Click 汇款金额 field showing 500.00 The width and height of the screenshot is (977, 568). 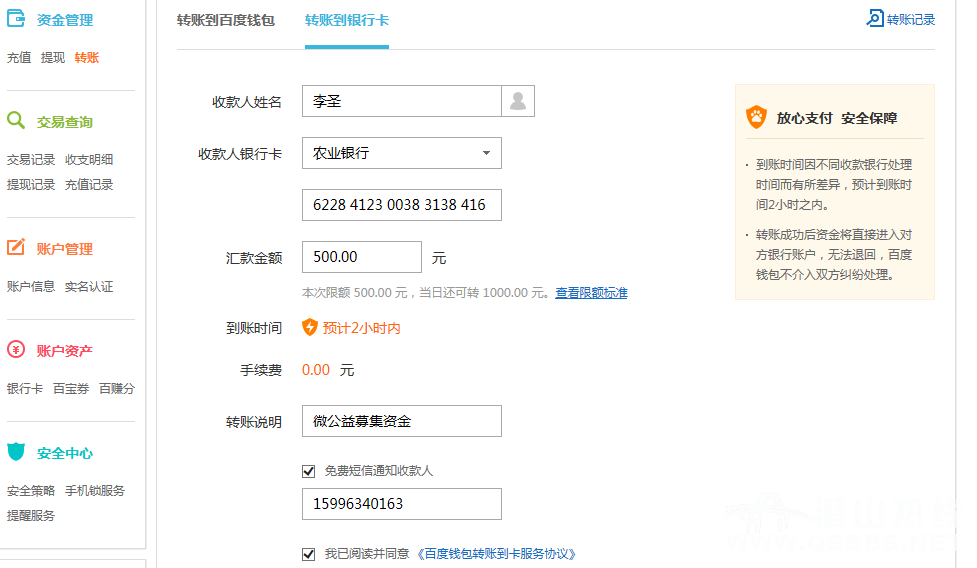coord(362,257)
